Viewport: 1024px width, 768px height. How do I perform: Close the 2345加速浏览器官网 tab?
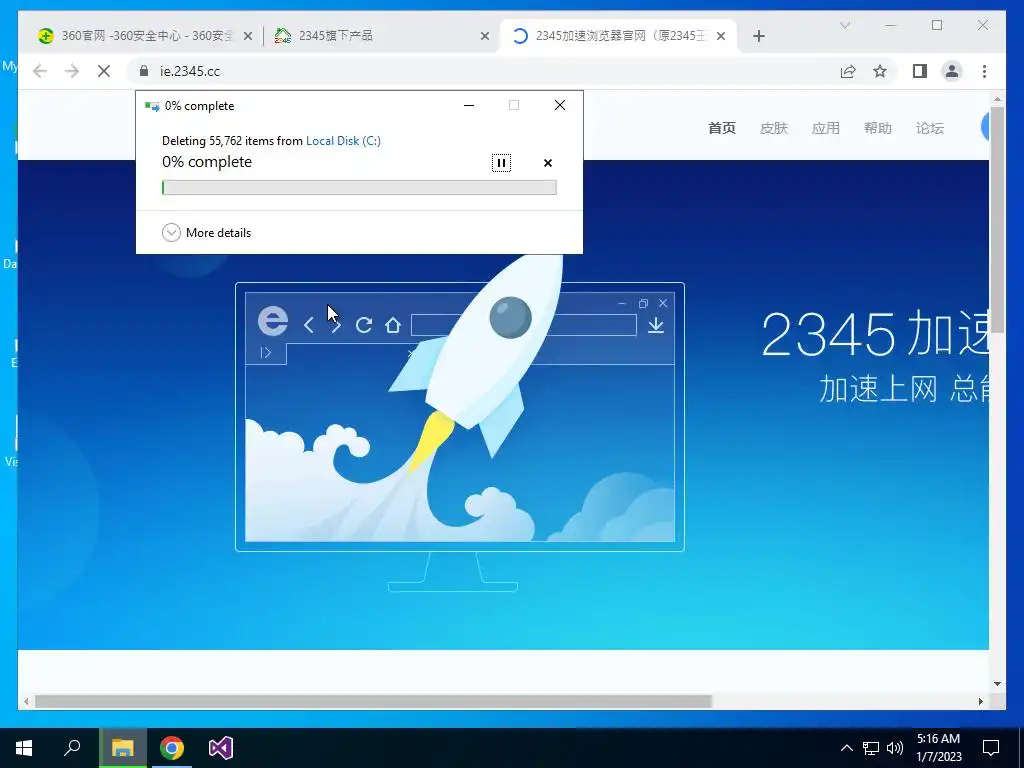point(721,36)
